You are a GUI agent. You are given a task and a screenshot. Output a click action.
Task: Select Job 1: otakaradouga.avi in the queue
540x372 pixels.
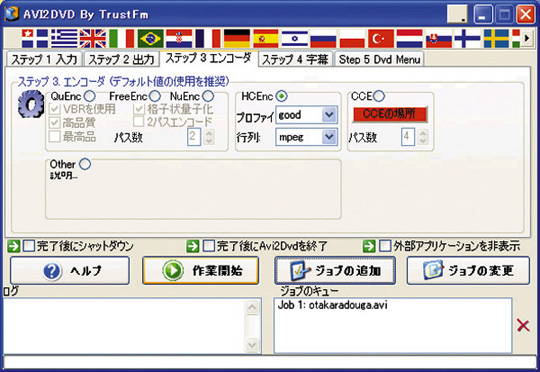(x=332, y=305)
